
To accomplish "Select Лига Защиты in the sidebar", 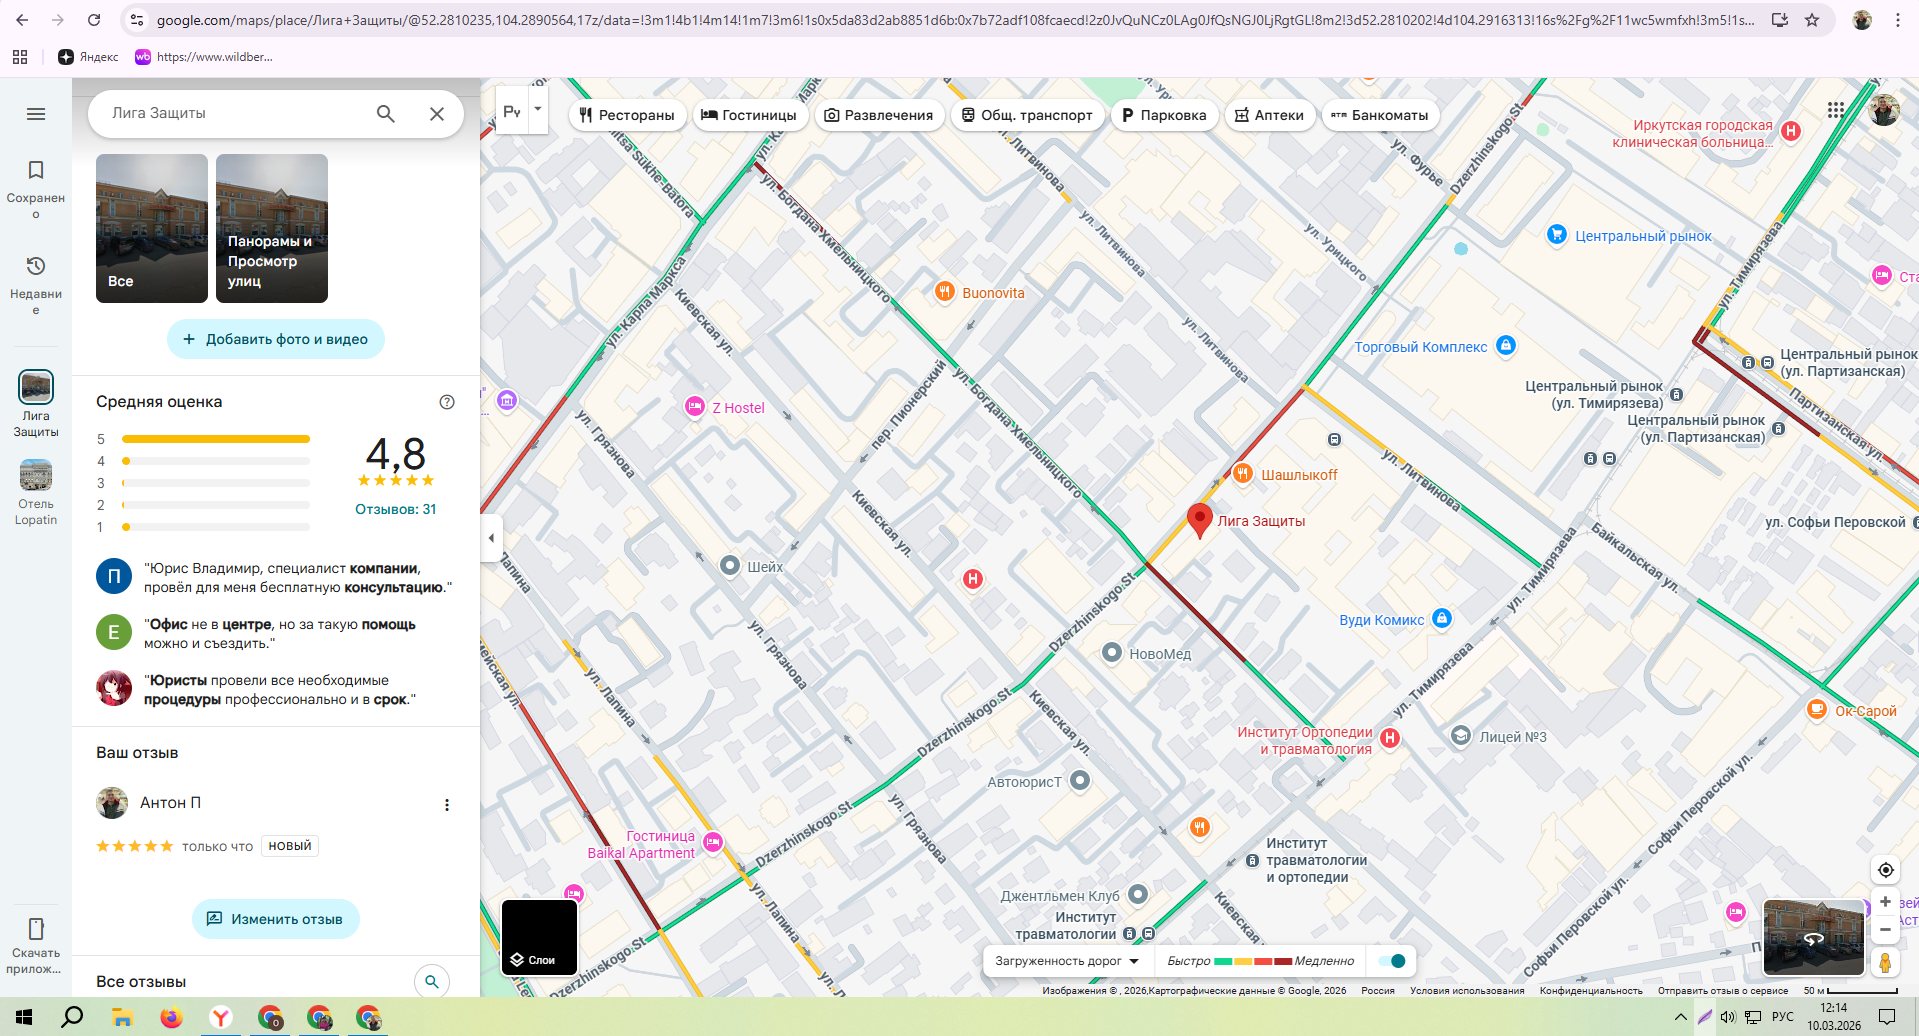I will (36, 404).
